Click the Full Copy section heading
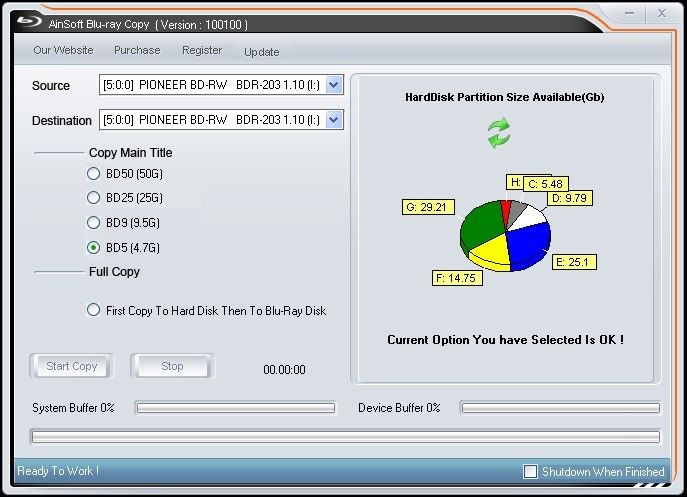The image size is (687, 497). pos(114,272)
